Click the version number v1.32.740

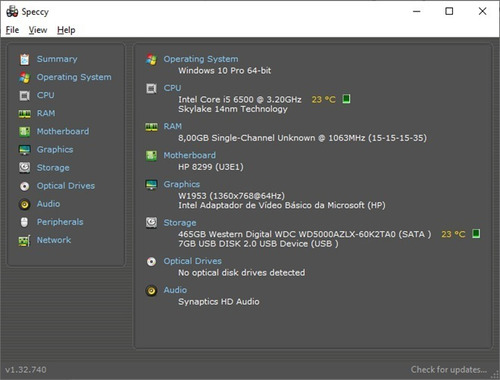[26, 370]
